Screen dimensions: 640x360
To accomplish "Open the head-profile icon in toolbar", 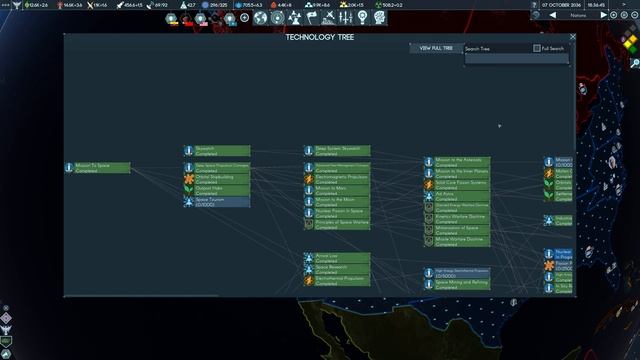I will click(380, 18).
